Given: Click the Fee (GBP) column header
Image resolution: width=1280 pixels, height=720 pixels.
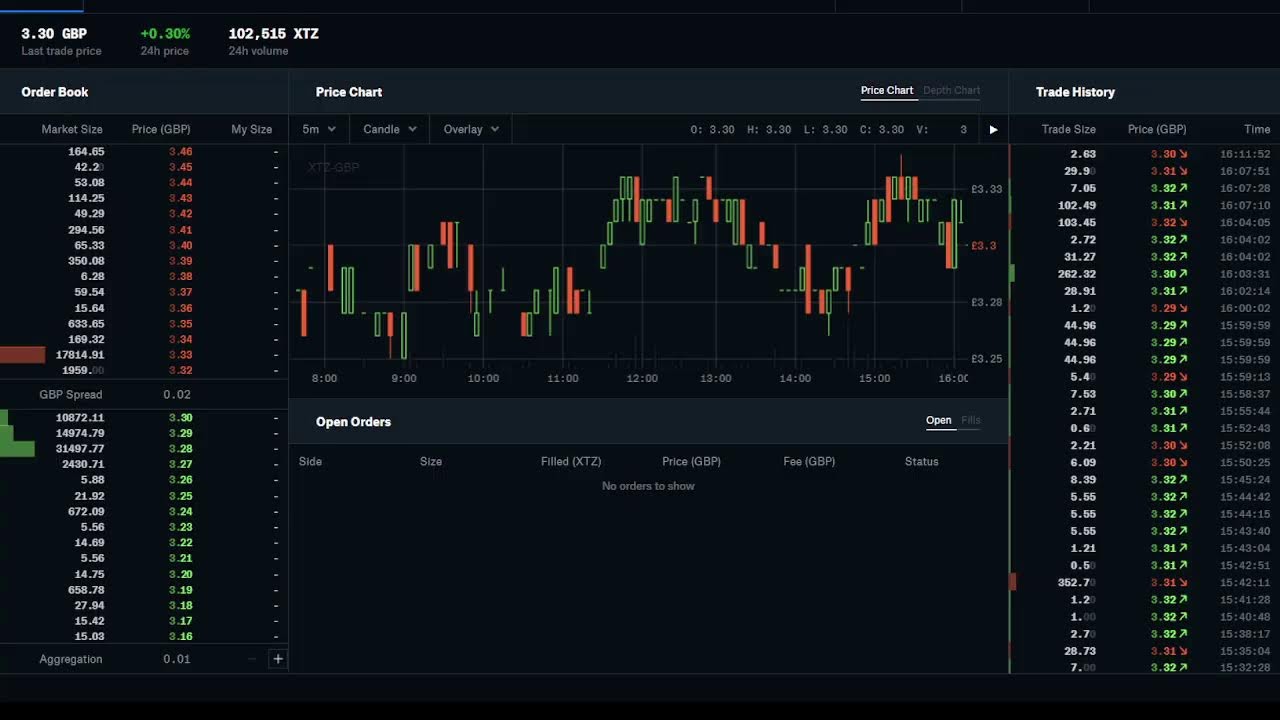Looking at the screenshot, I should point(809,461).
